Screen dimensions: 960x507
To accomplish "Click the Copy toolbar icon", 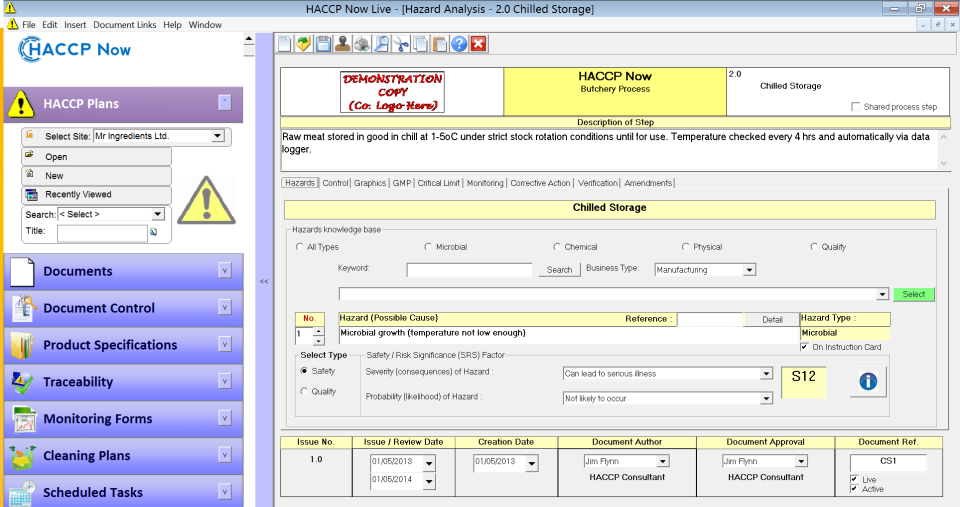I will click(x=420, y=44).
